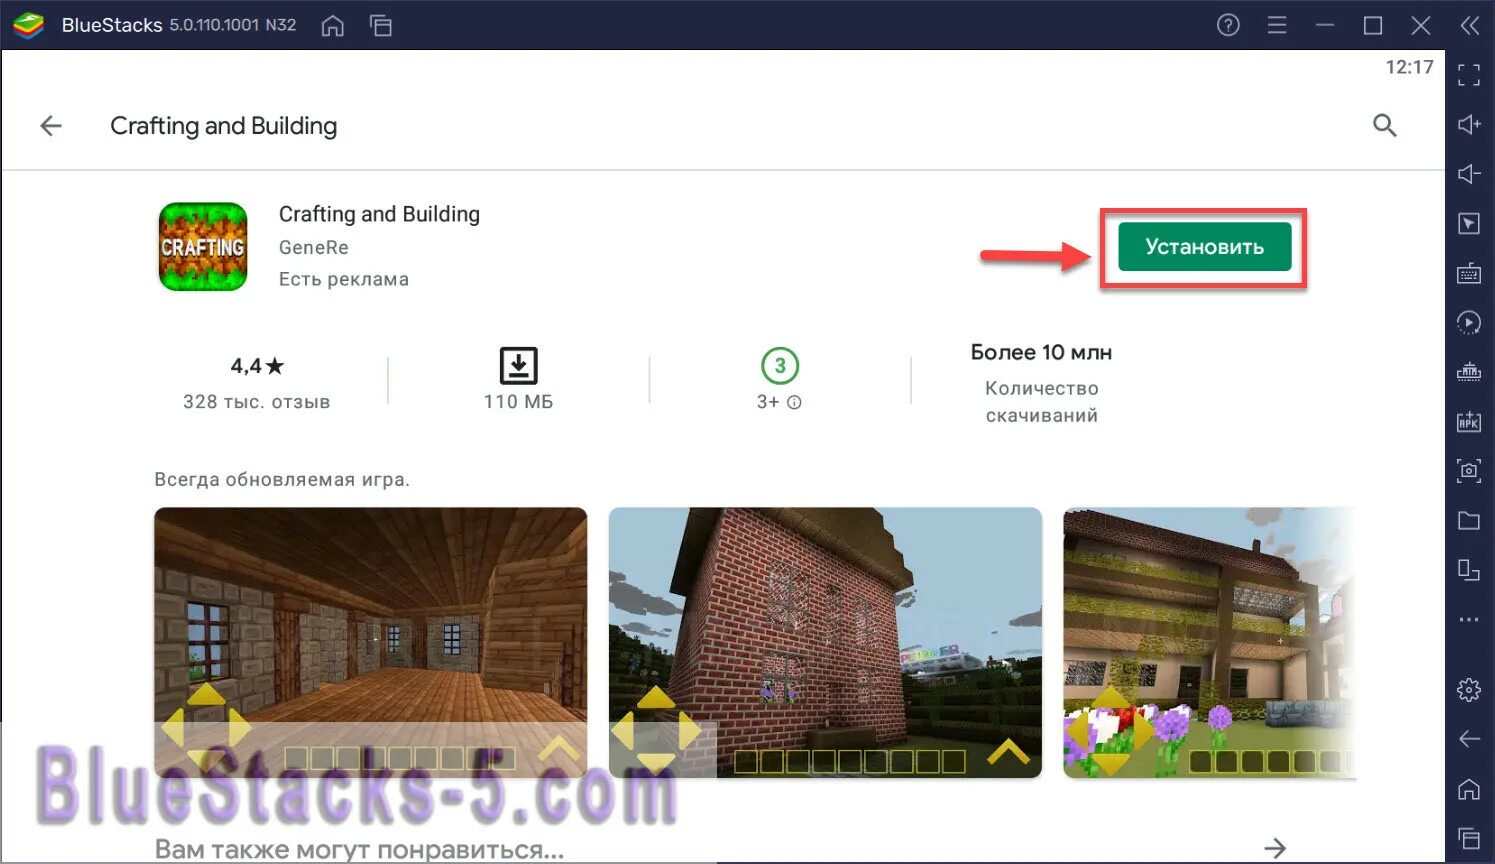1495x864 pixels.
Task: Open search with the magnifier icon
Action: pos(1384,125)
